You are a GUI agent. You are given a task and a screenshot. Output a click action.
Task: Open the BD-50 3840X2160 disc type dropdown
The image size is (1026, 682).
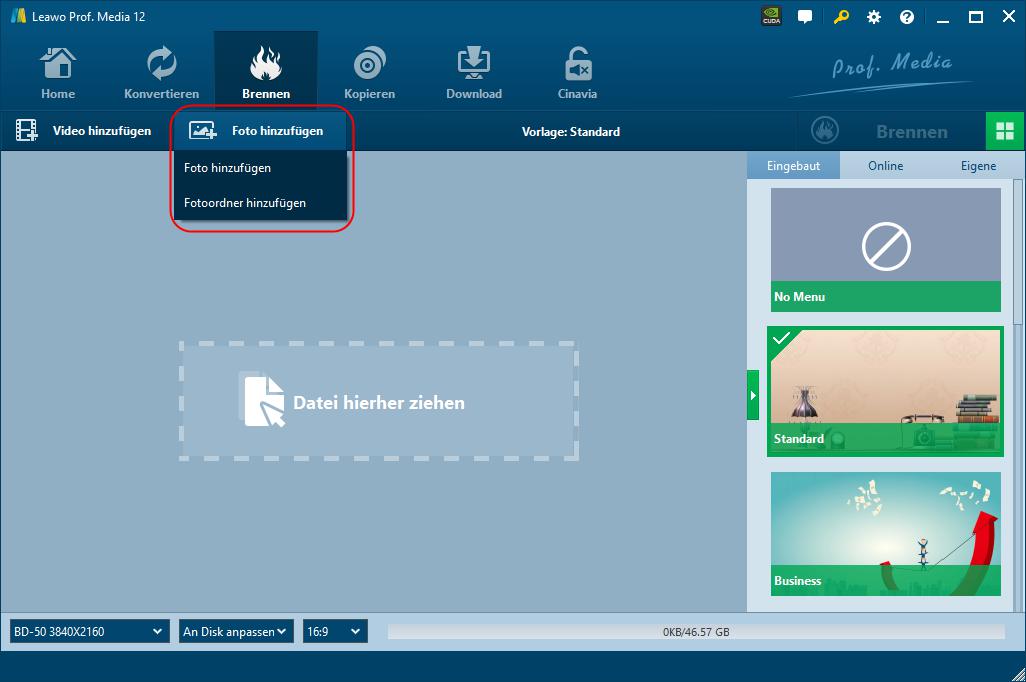pyautogui.click(x=89, y=632)
